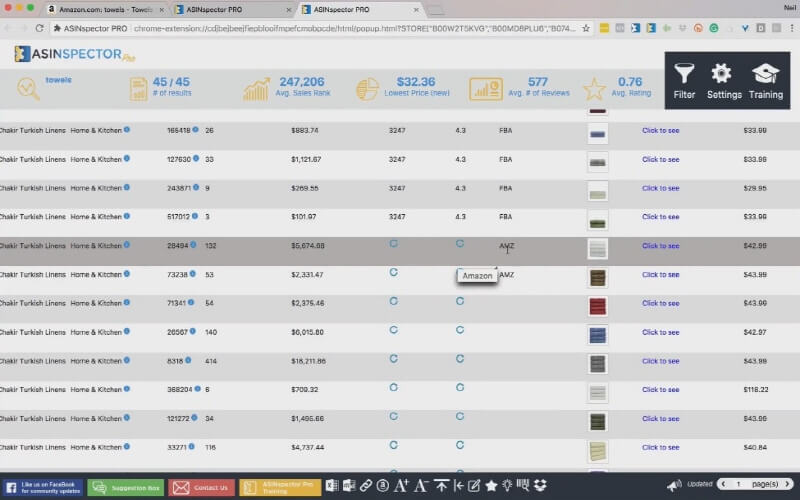Switch to the Amazon.com towels tab

pyautogui.click(x=106, y=9)
